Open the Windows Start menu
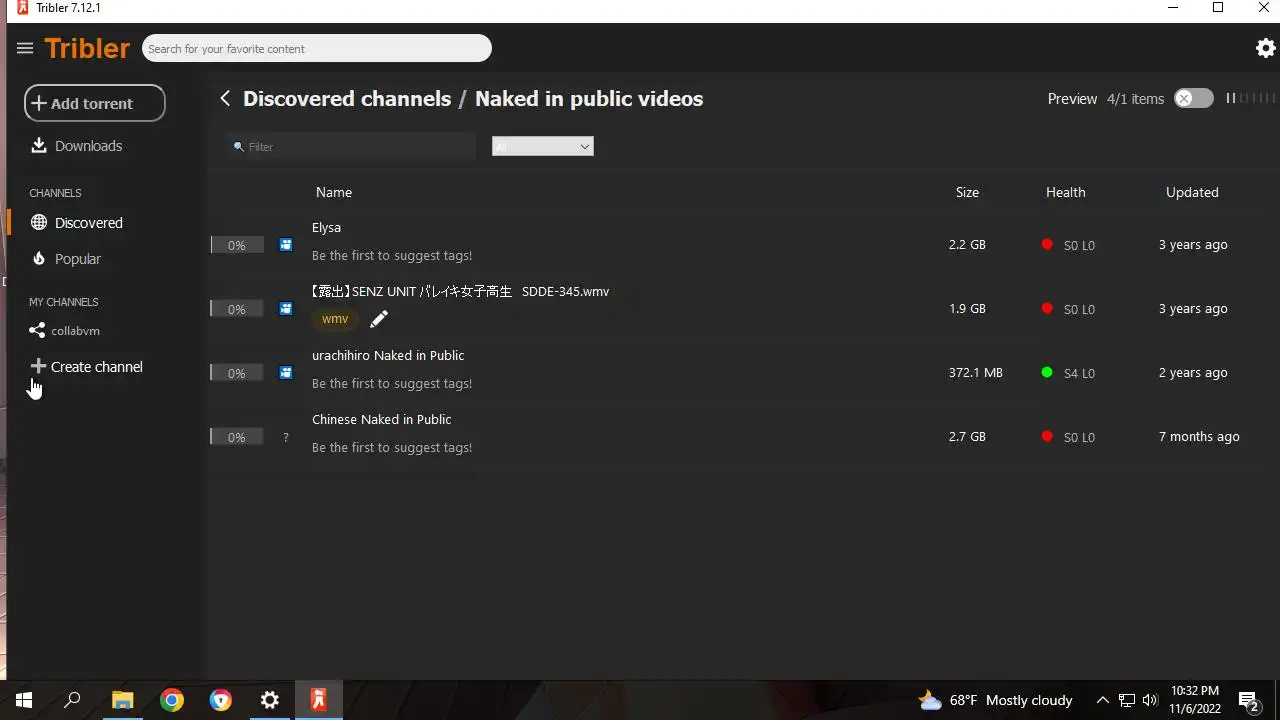Viewport: 1280px width, 720px height. pyautogui.click(x=24, y=700)
